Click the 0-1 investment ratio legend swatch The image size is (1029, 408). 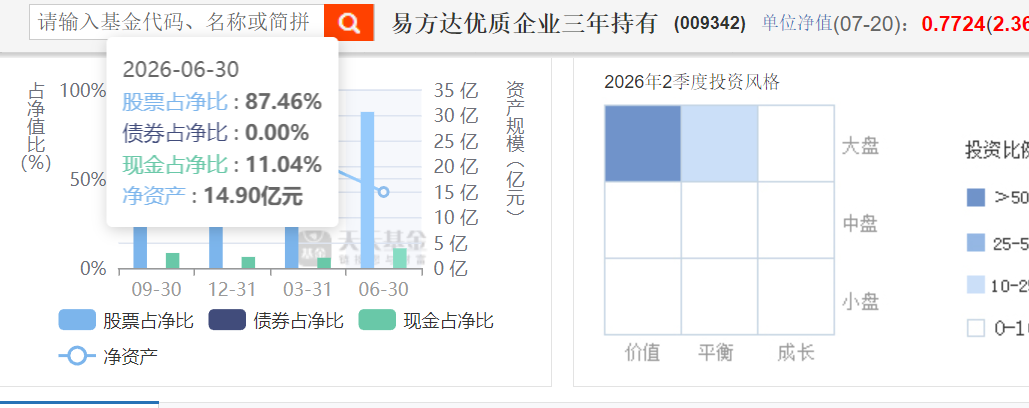[976, 327]
